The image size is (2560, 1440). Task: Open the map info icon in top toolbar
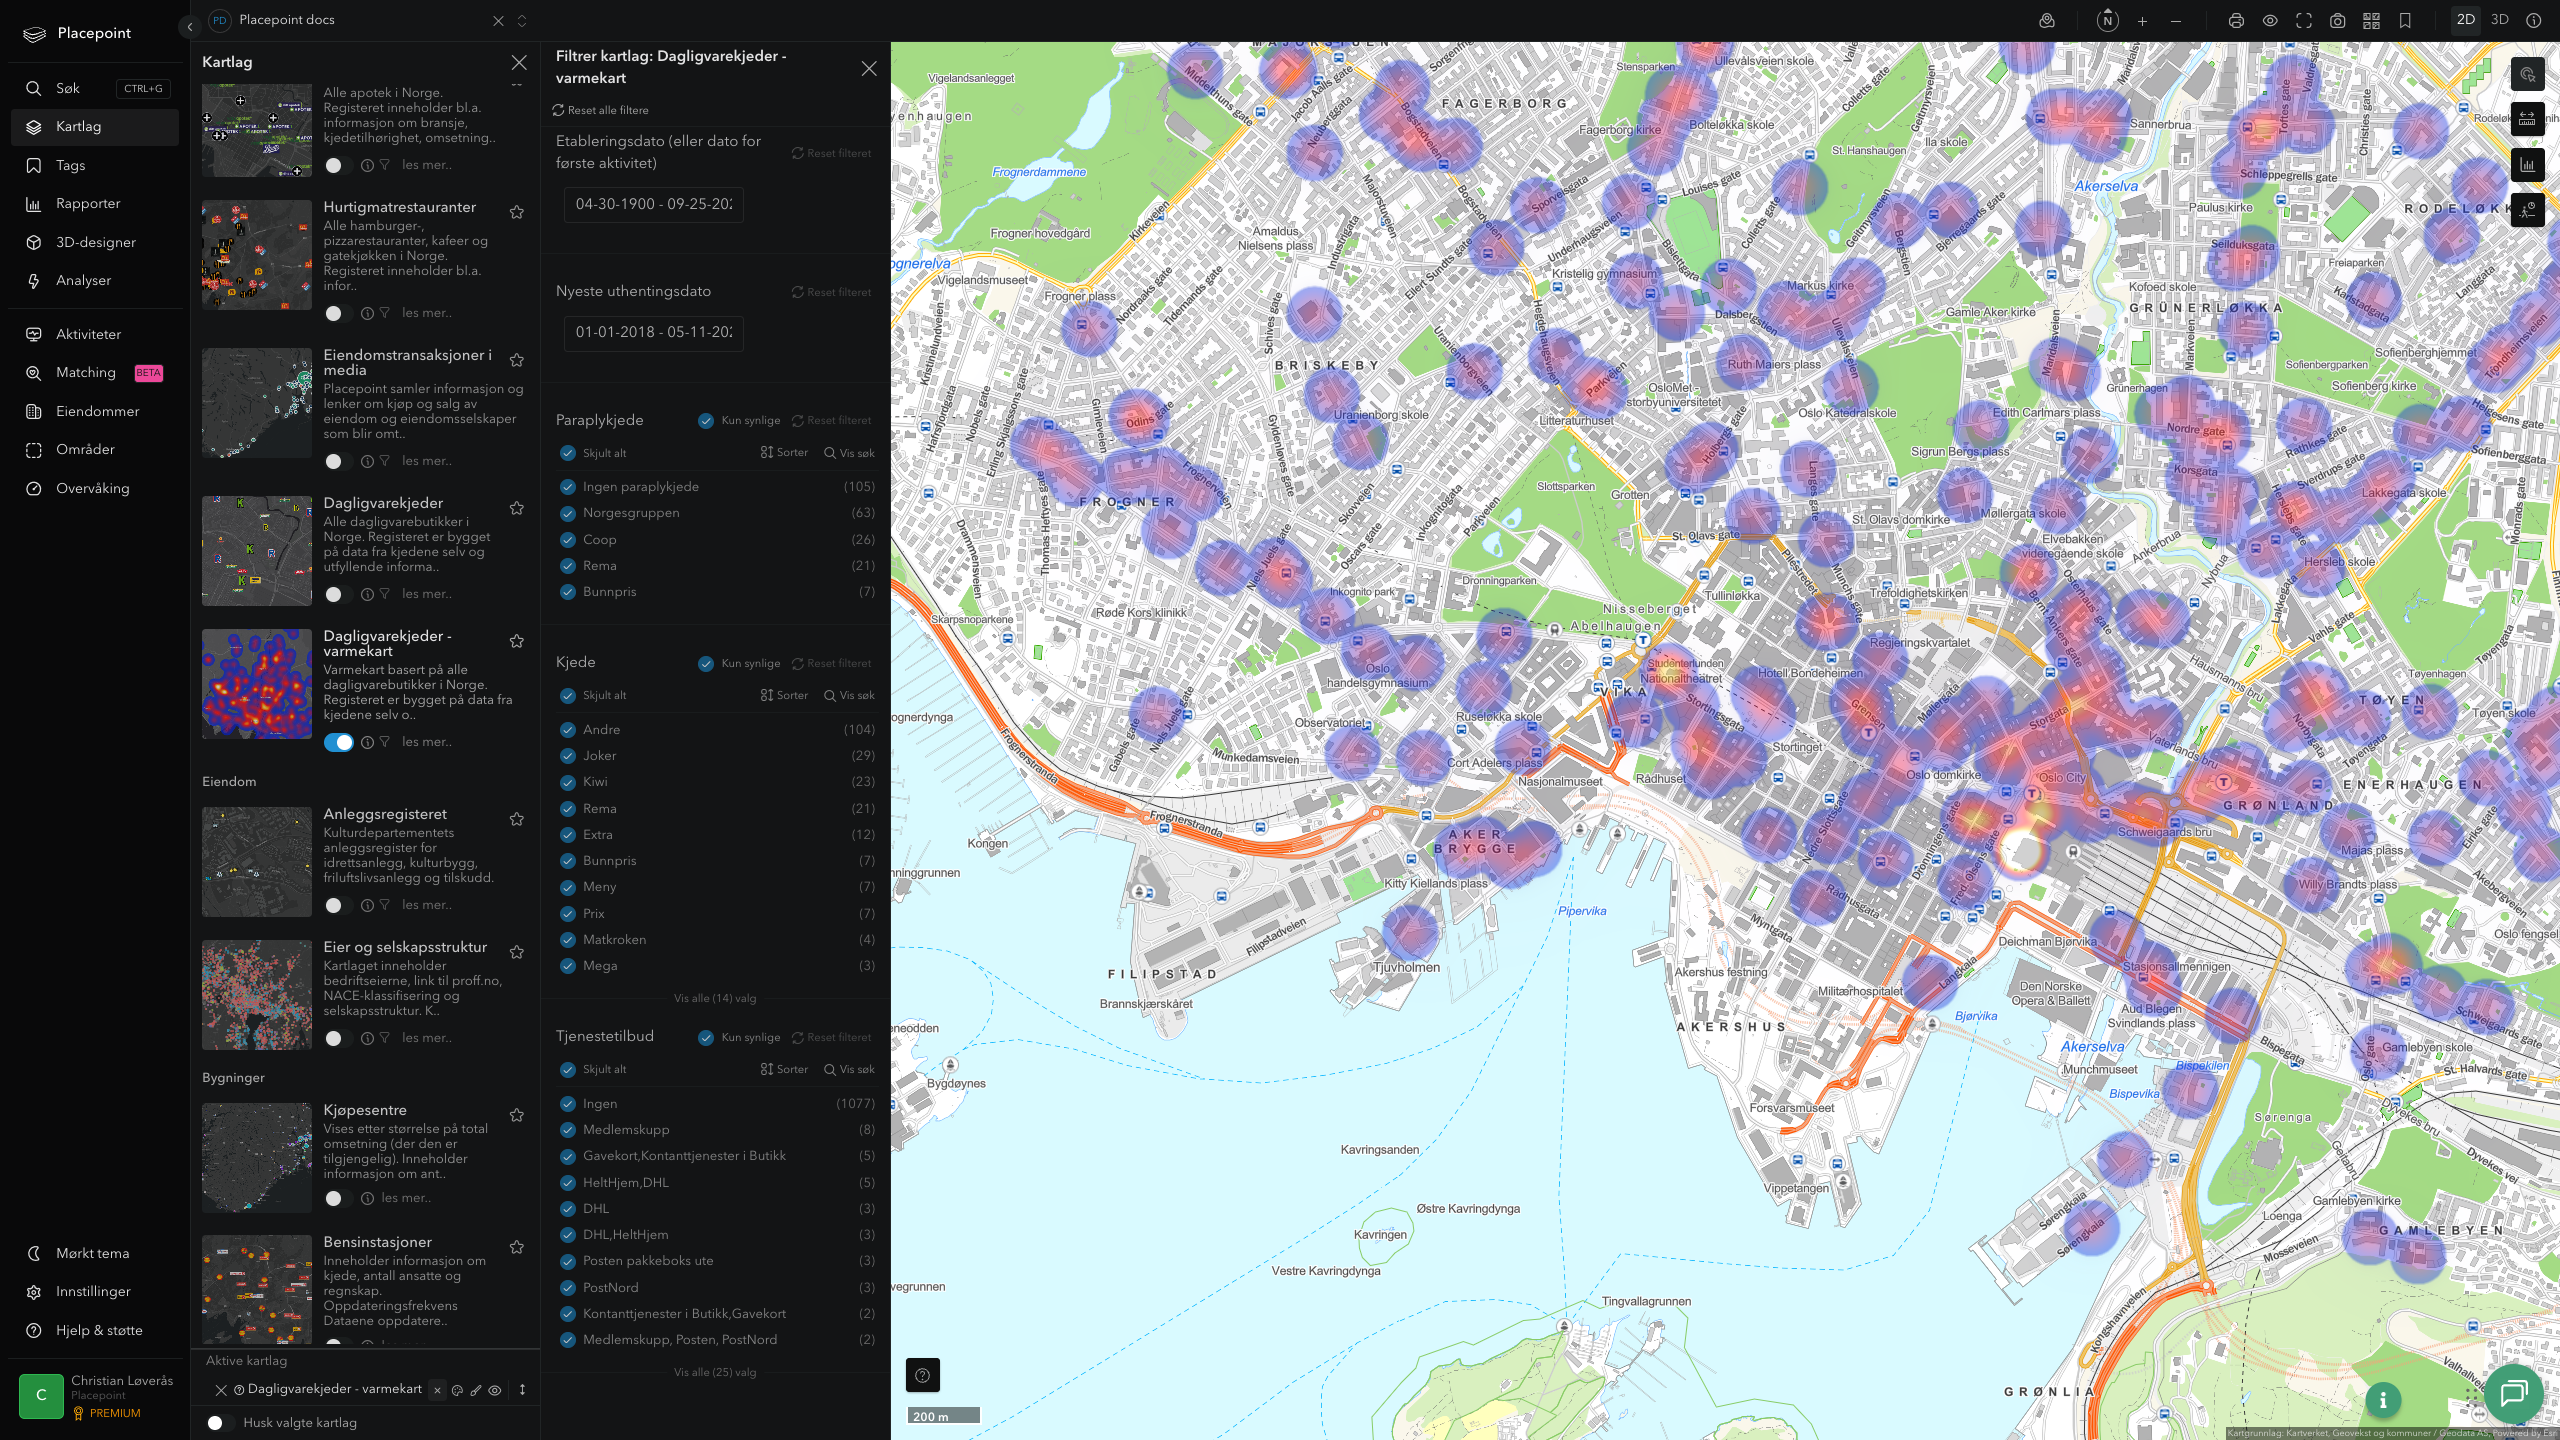(2533, 21)
